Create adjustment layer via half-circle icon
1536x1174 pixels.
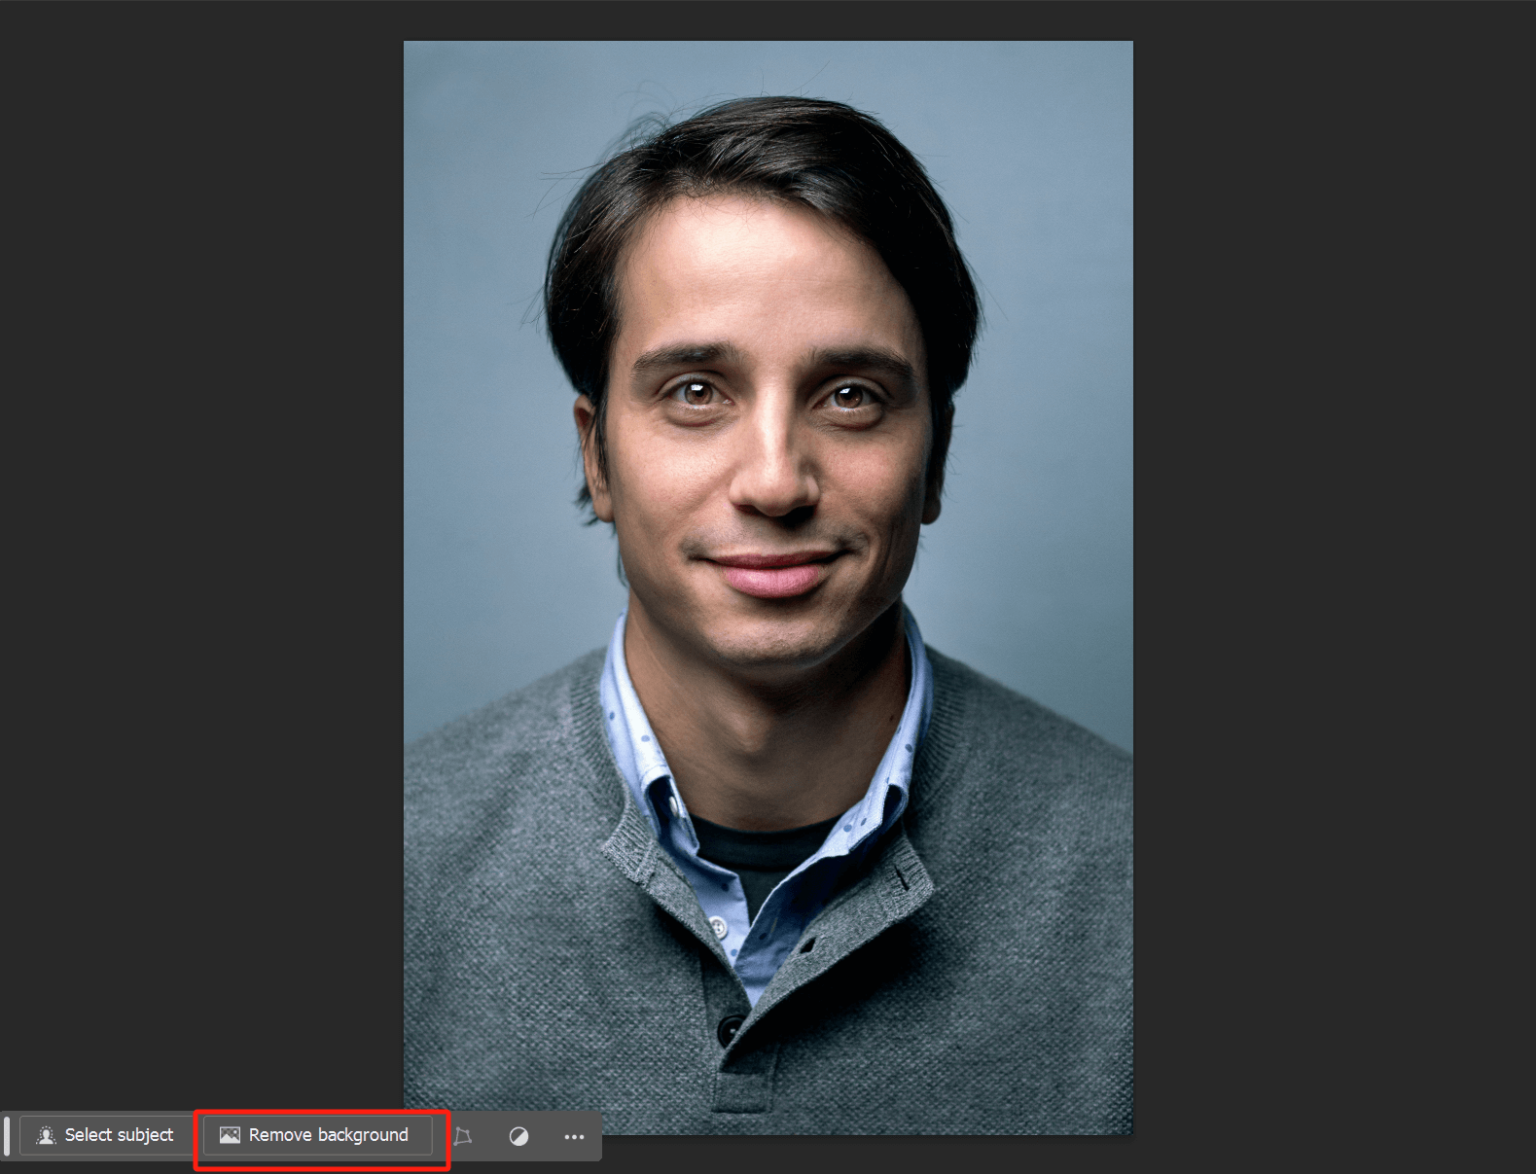(519, 1136)
